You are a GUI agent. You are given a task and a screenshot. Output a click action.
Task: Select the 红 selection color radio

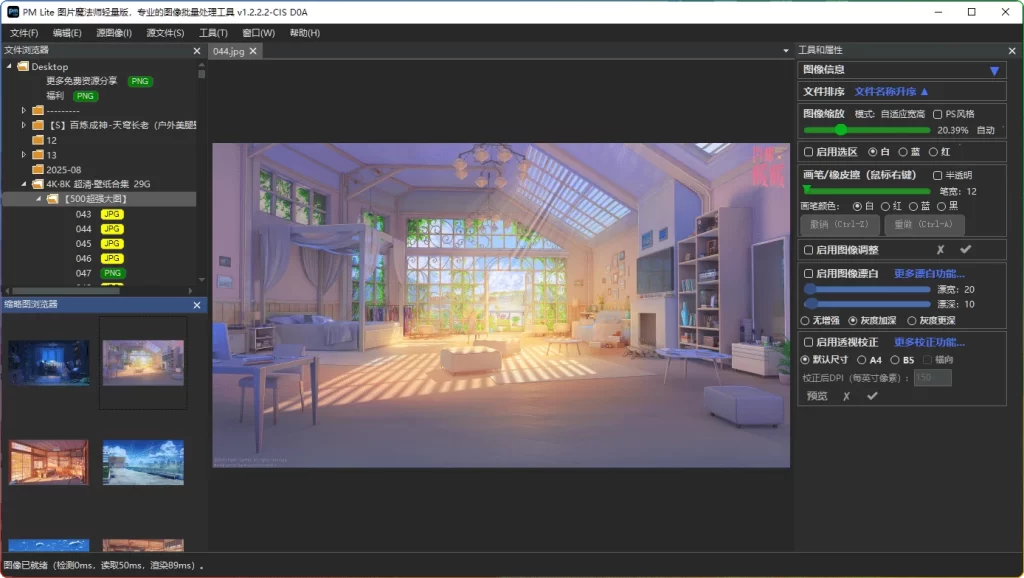(933, 152)
